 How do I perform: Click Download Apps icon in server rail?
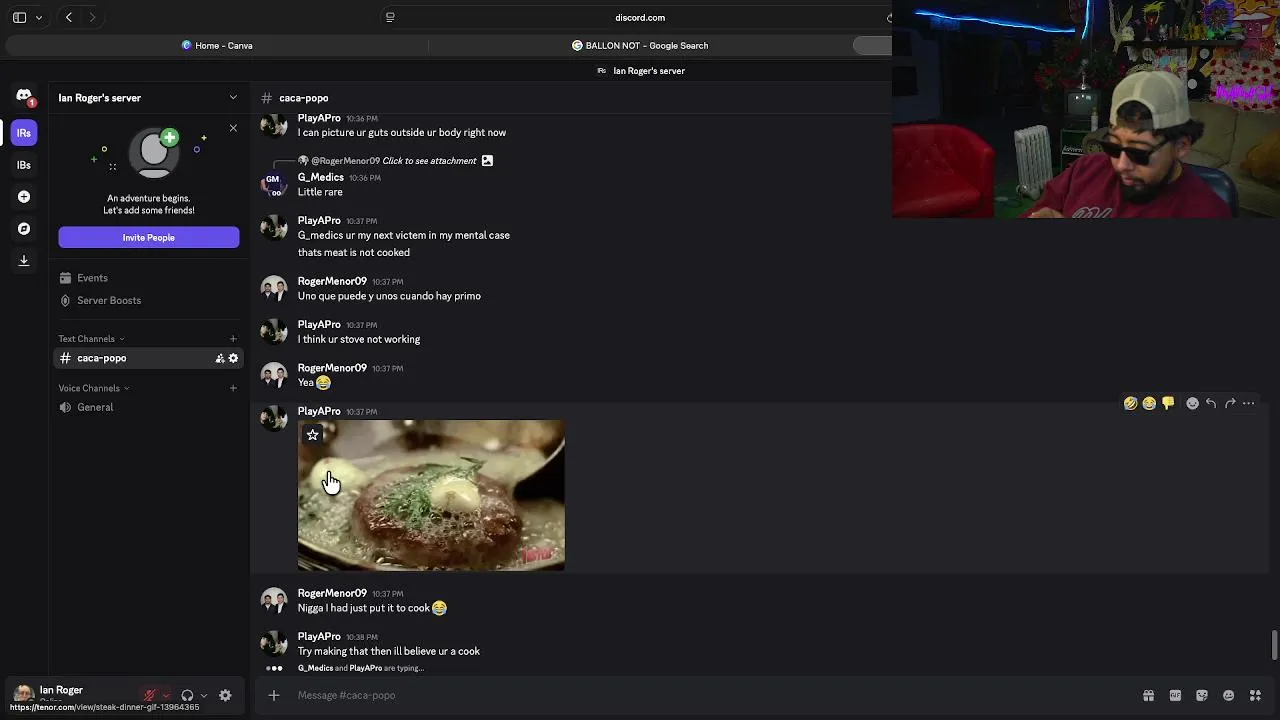(24, 261)
